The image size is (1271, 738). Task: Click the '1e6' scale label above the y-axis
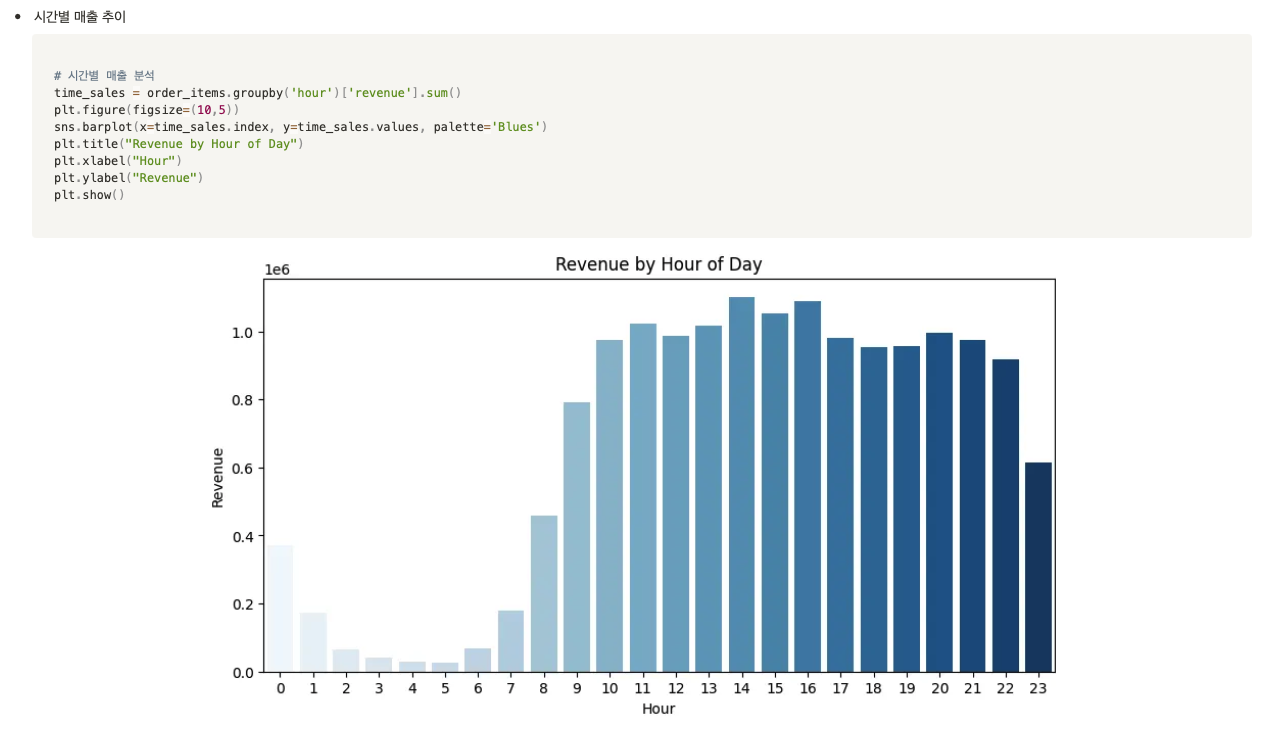coord(277,270)
